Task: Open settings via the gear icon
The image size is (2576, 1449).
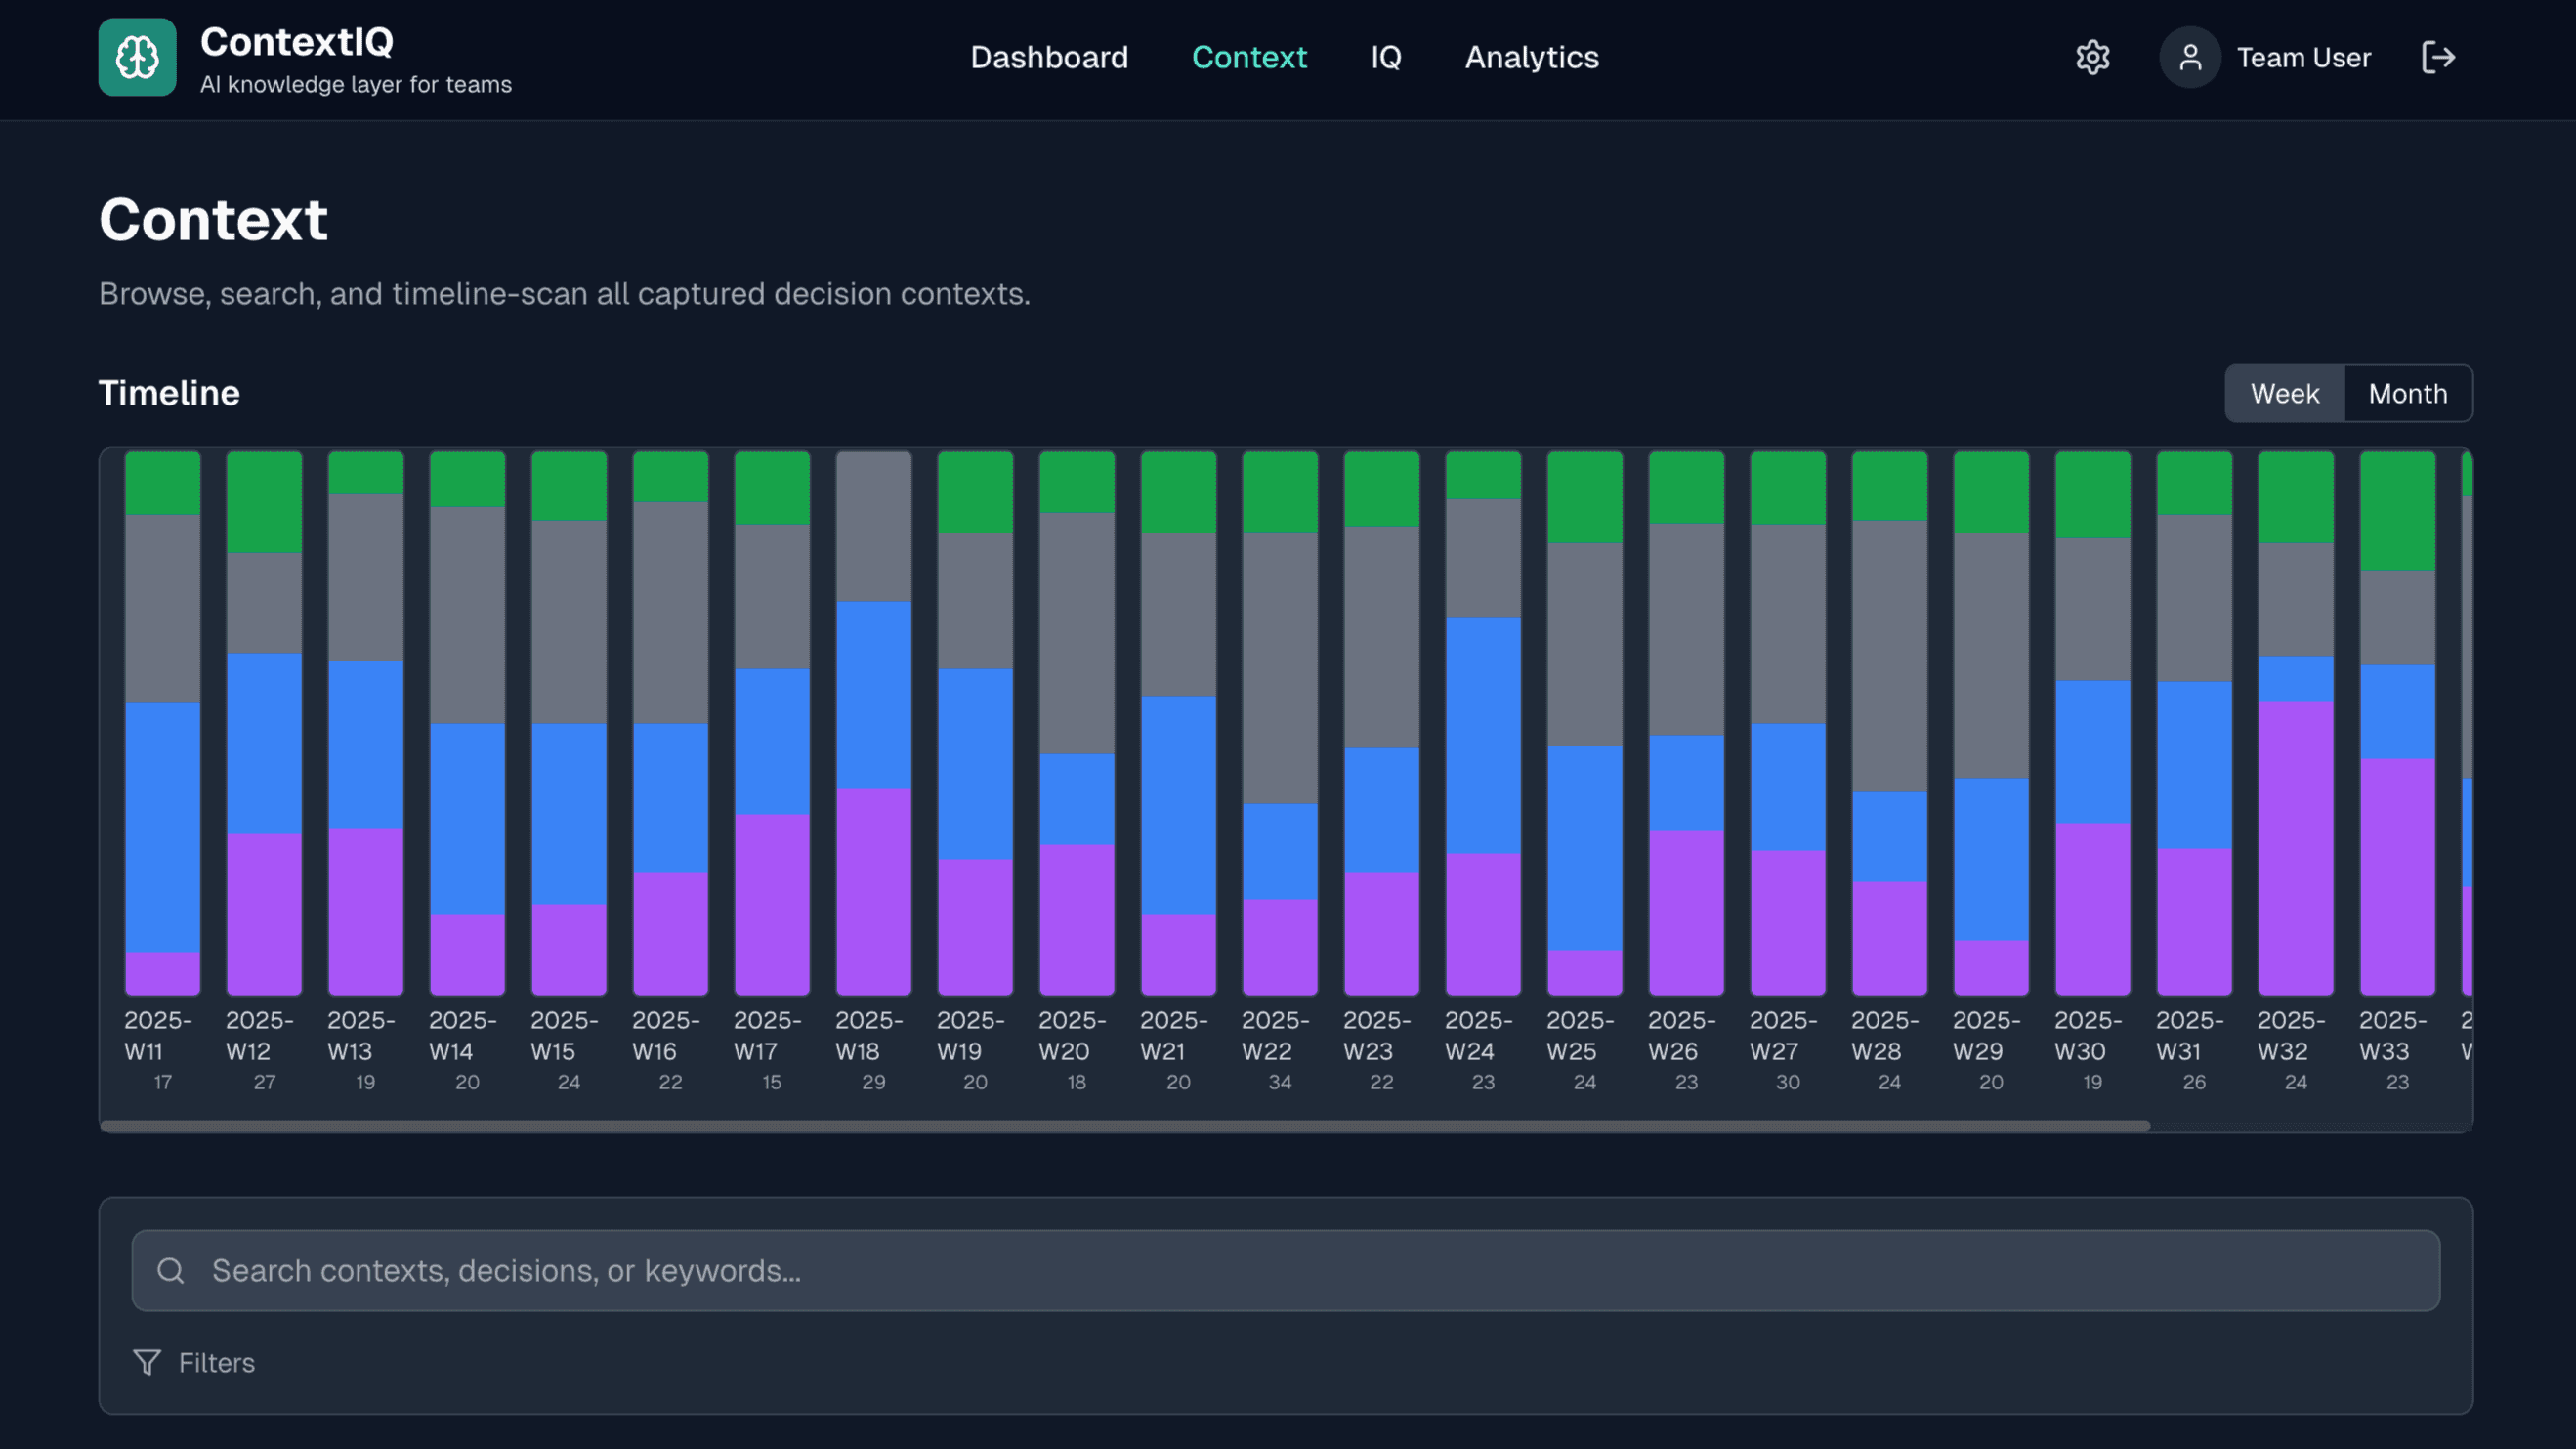Action: 2092,57
